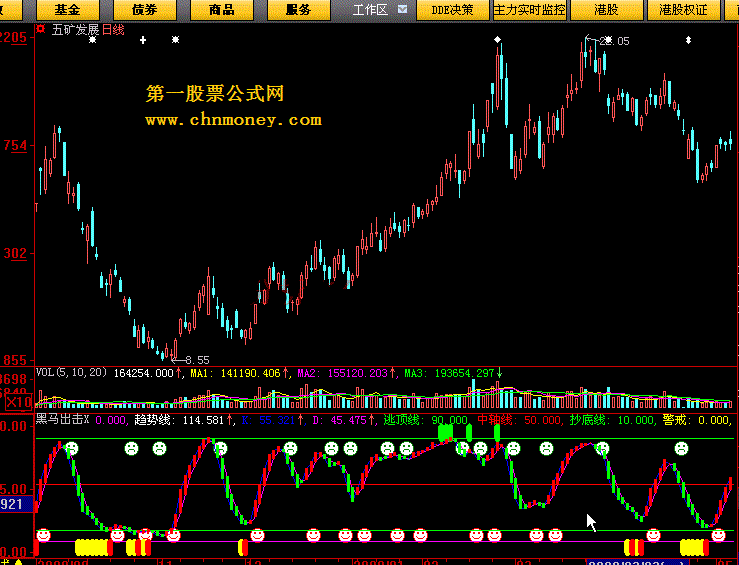The image size is (739, 565).
Task: Click the 302 price axis label
Action: click(x=15, y=254)
